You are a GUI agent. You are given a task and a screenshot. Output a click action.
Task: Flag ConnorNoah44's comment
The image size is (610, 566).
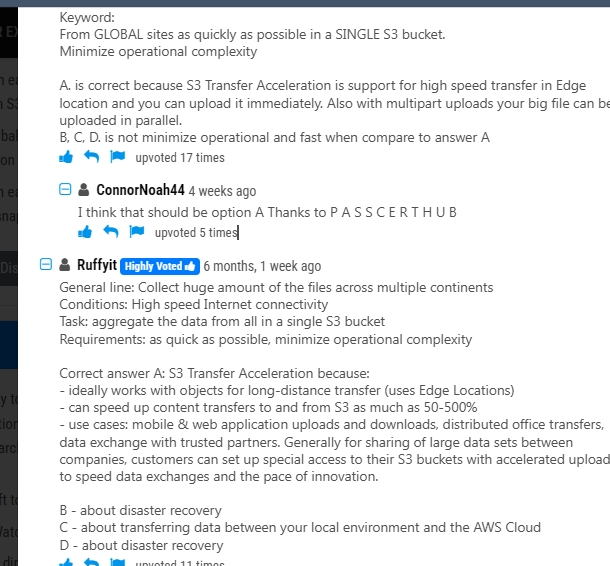137,231
